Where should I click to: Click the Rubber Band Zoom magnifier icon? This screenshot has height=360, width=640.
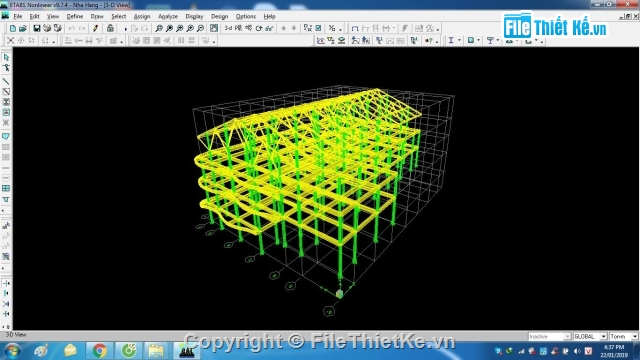pos(159,28)
